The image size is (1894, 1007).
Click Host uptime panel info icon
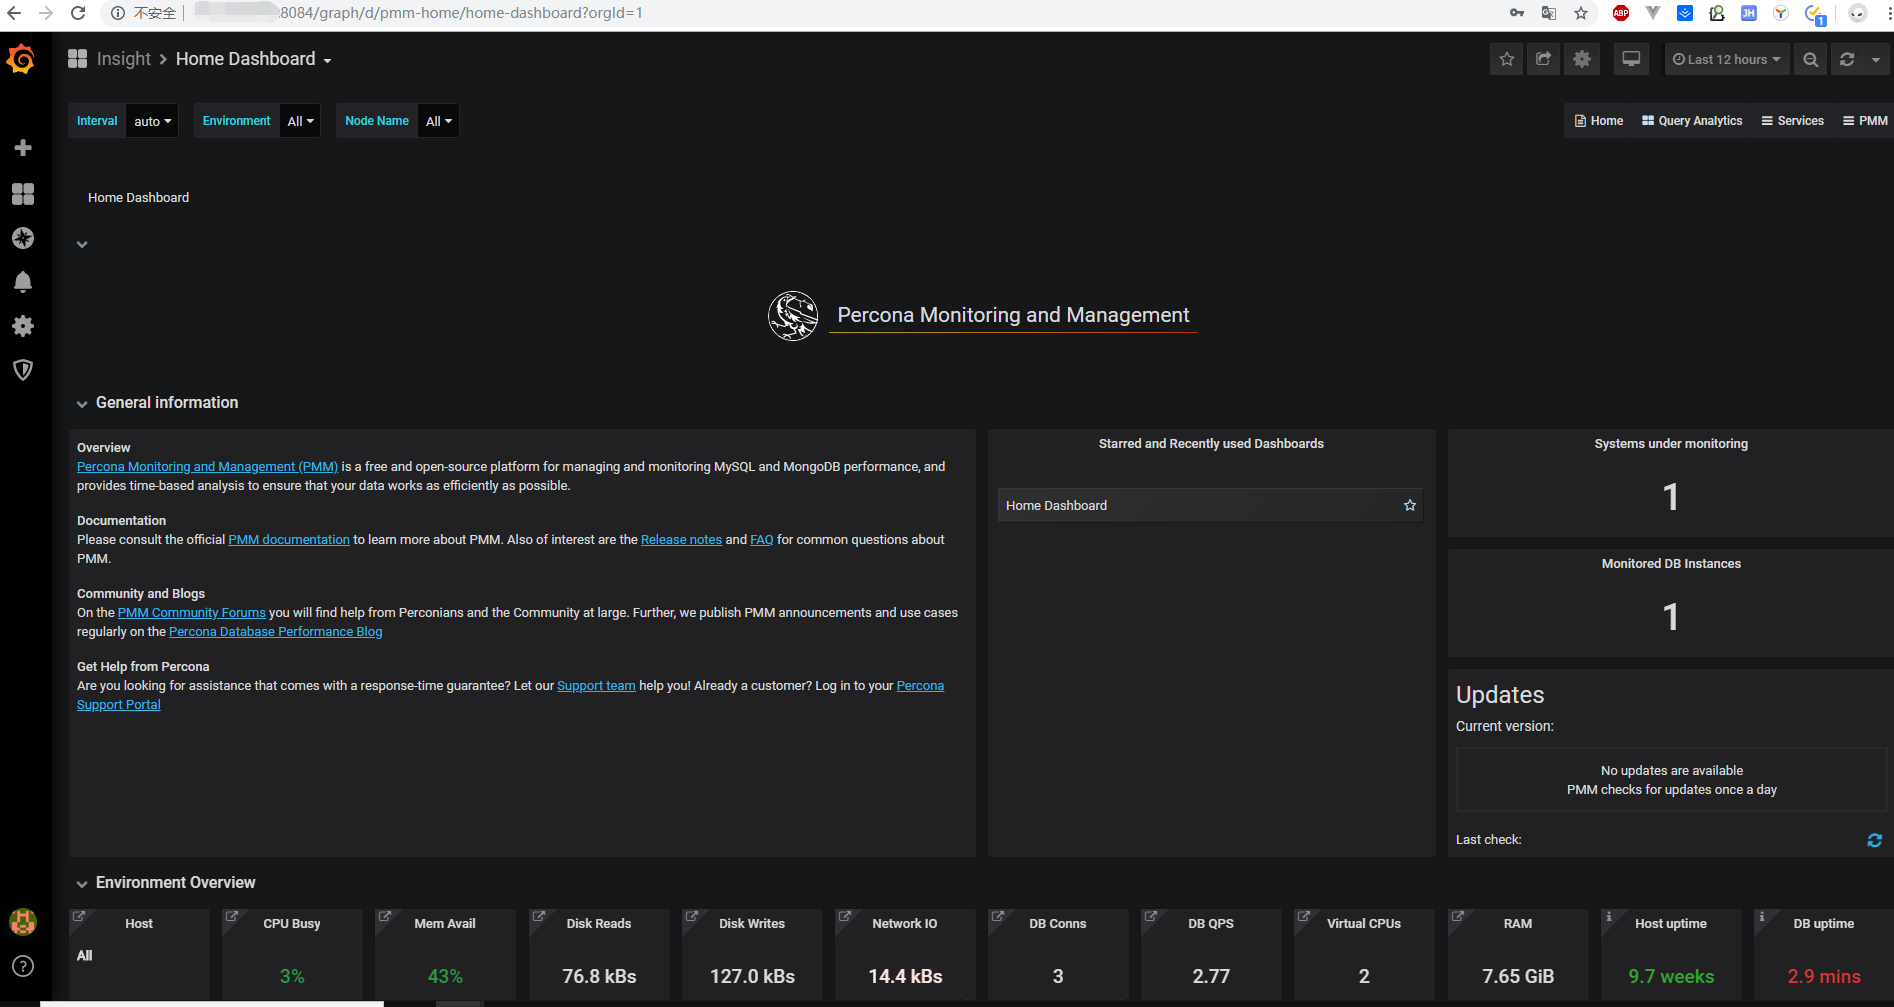pos(1608,916)
